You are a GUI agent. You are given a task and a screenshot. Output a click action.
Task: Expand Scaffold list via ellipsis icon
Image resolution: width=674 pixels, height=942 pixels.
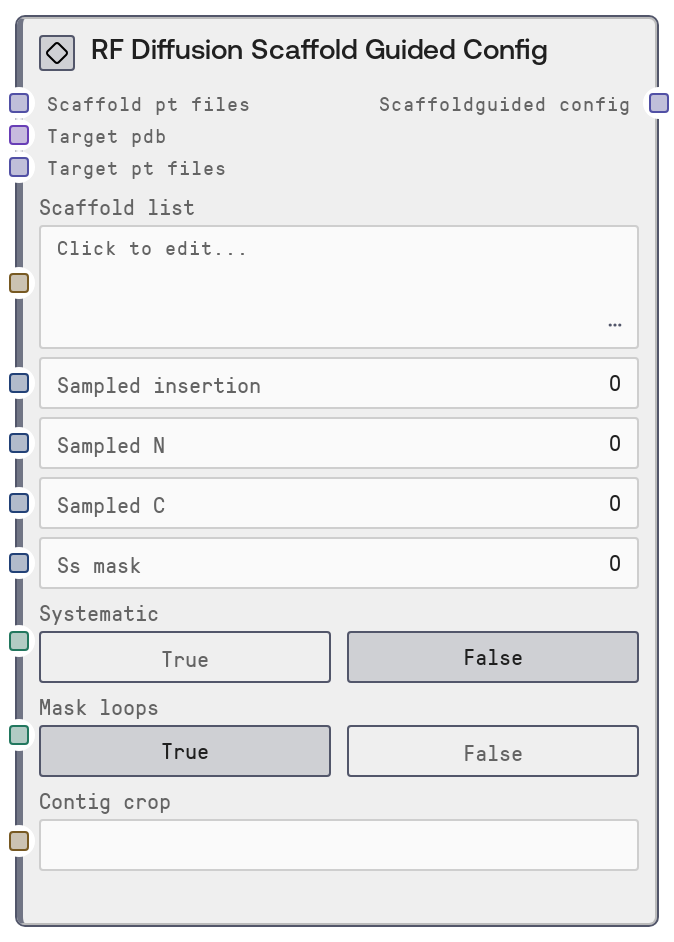click(614, 325)
